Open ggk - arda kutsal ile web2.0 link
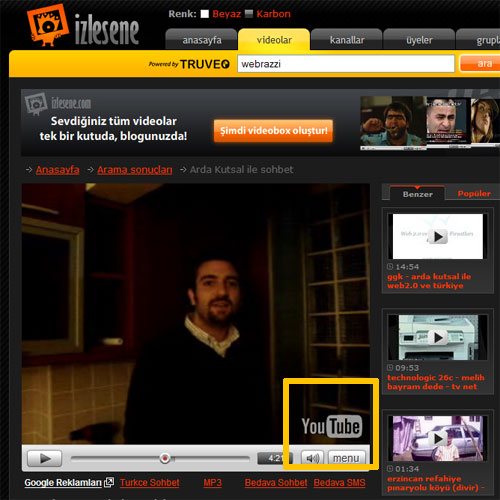This screenshot has width=500, height=500. coord(429,281)
